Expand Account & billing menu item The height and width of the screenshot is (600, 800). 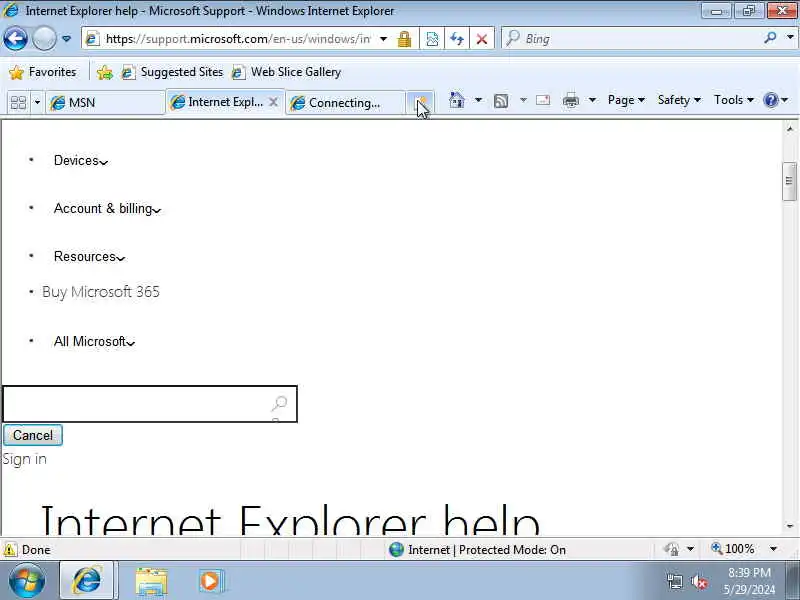[107, 209]
